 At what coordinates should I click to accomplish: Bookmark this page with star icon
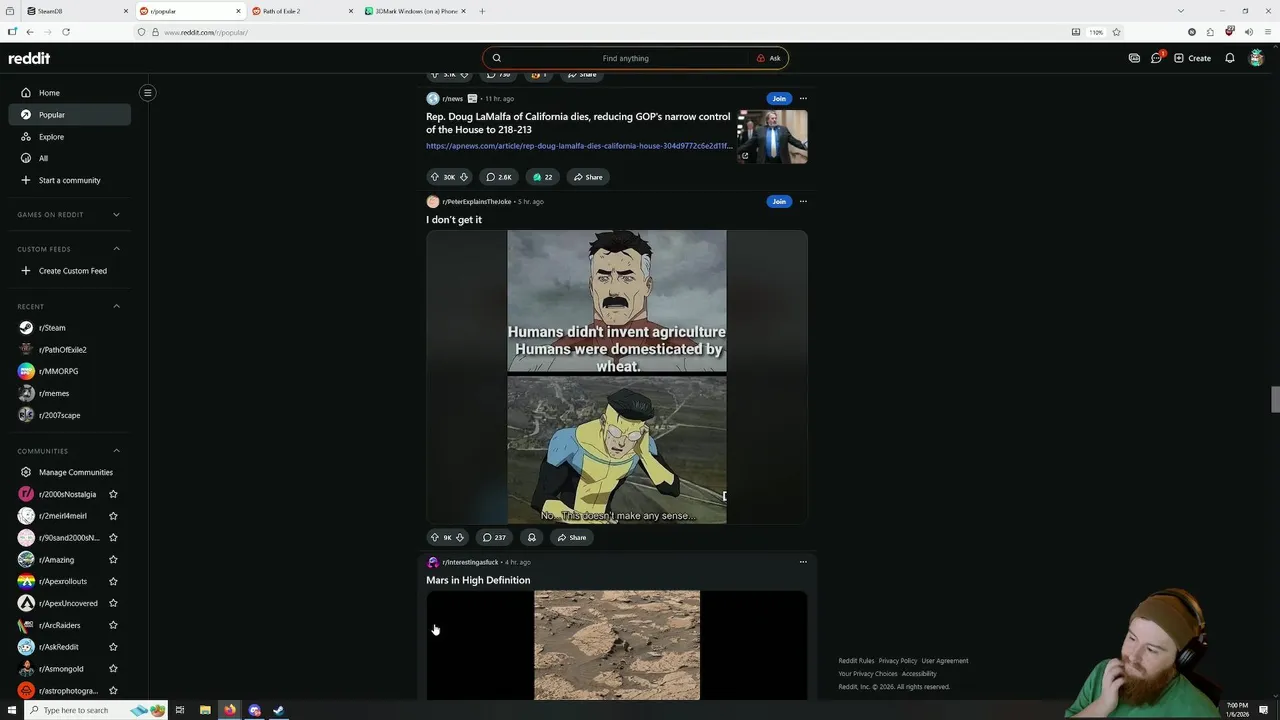click(x=1116, y=32)
